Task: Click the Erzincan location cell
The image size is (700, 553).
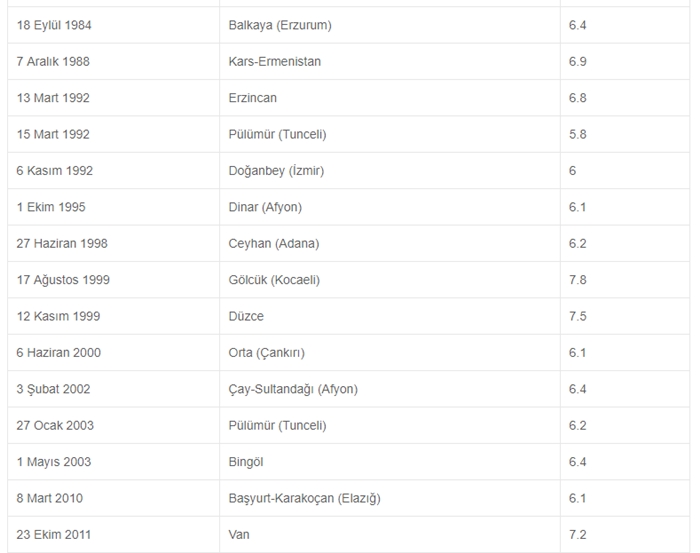Action: 252,98
